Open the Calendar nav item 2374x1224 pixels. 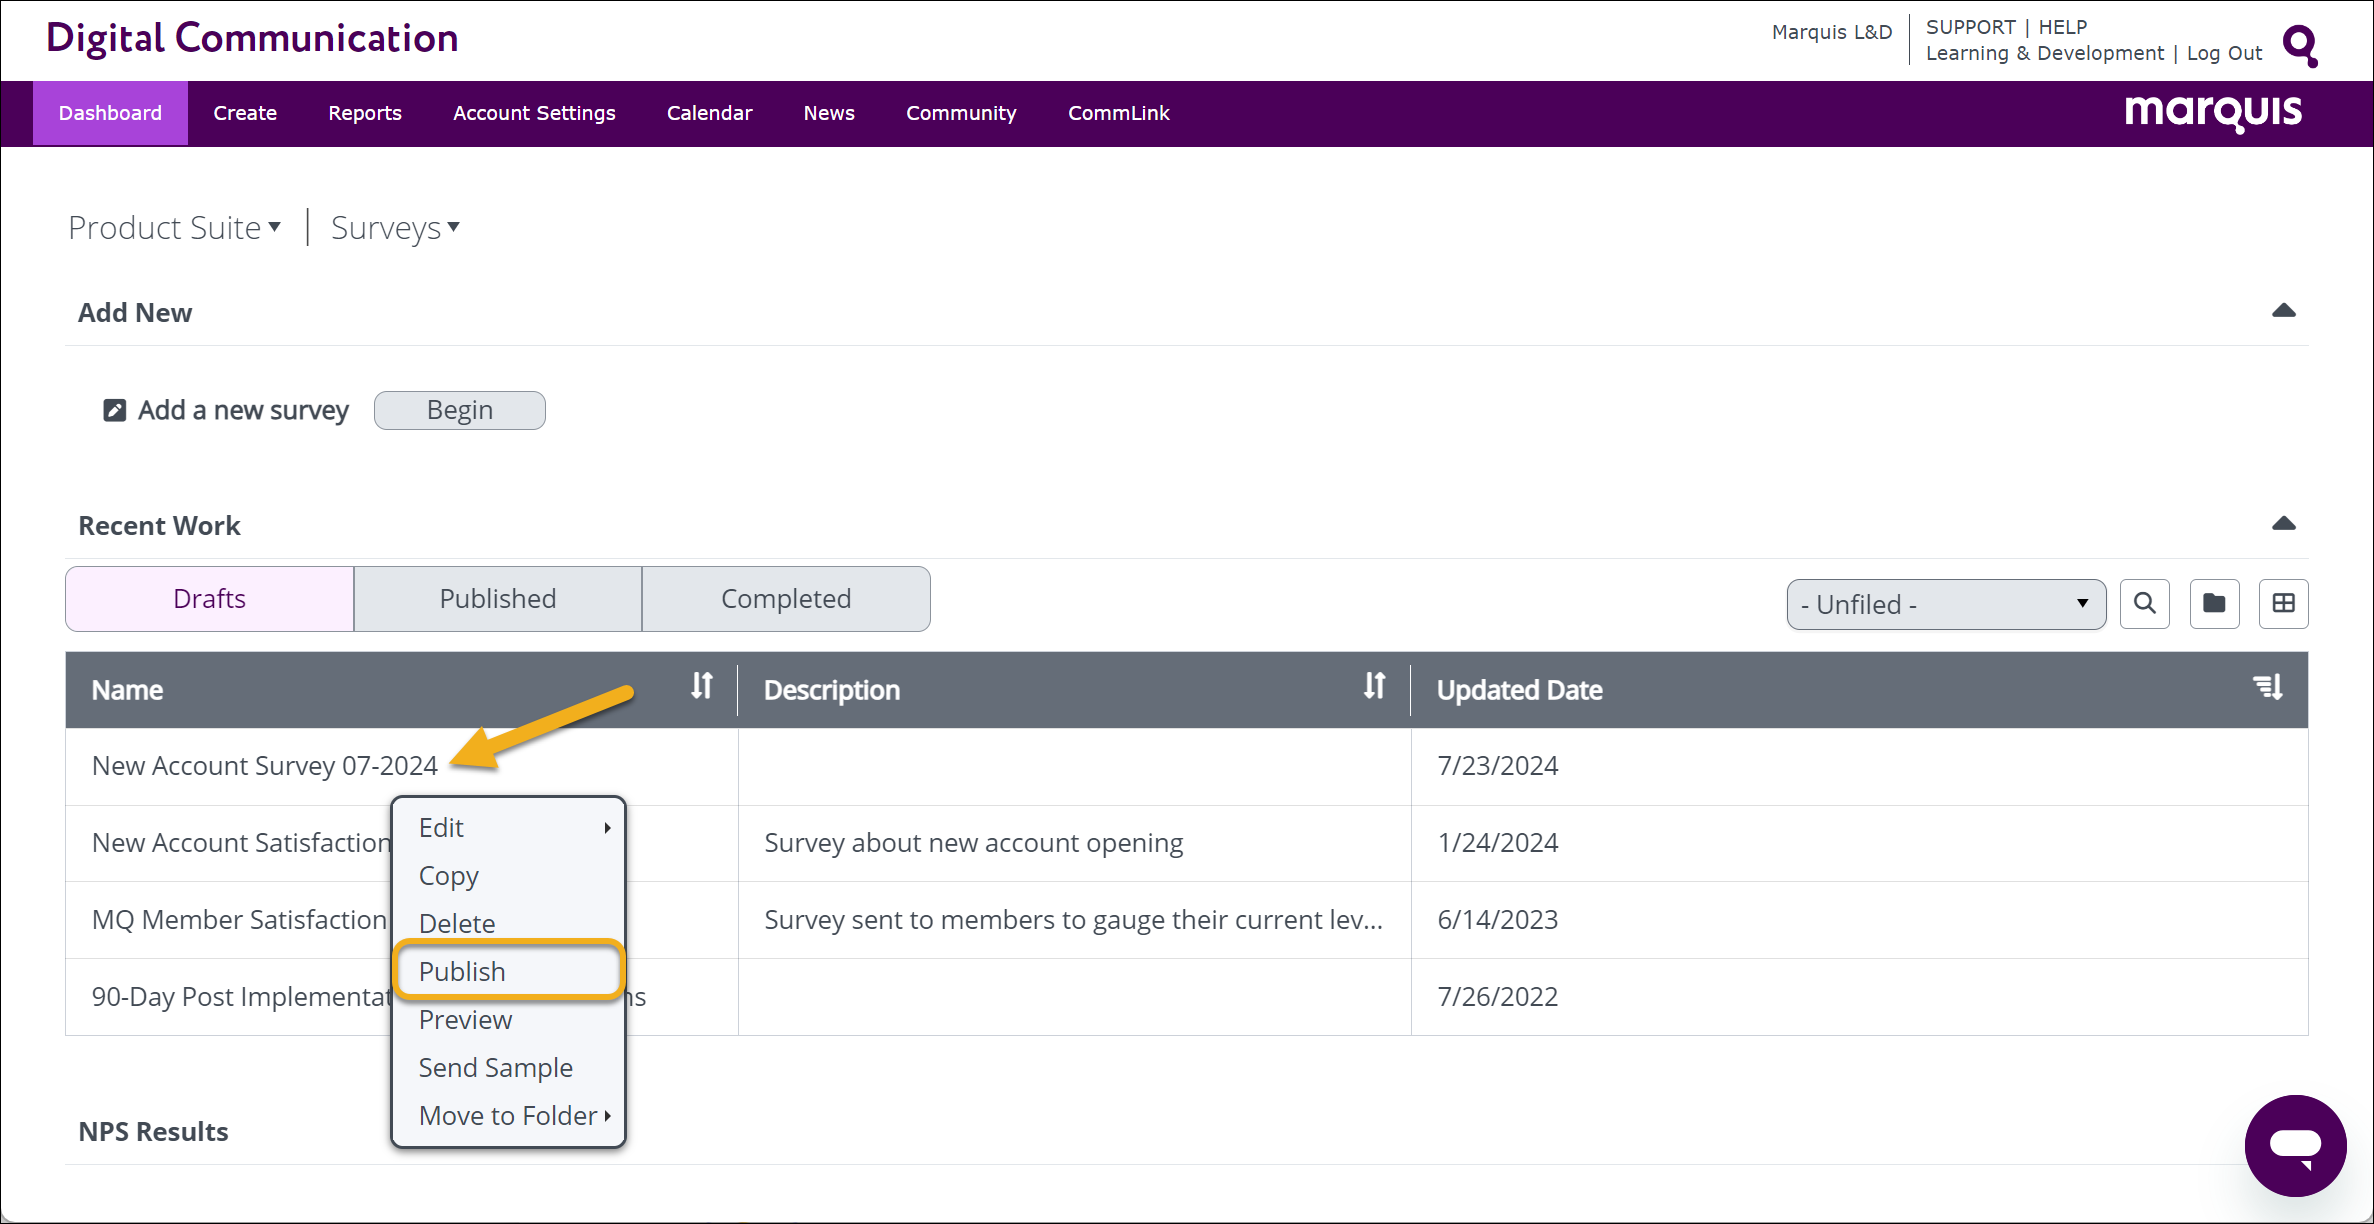pyautogui.click(x=709, y=113)
